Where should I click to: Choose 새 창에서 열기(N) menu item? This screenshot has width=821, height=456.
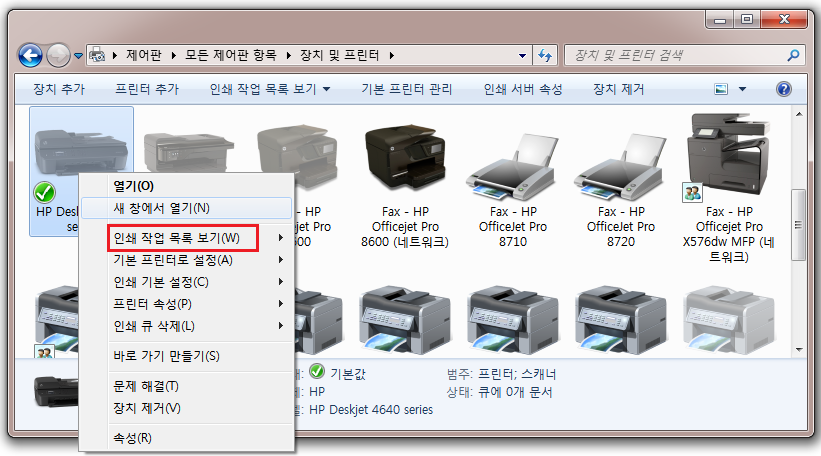pyautogui.click(x=186, y=208)
